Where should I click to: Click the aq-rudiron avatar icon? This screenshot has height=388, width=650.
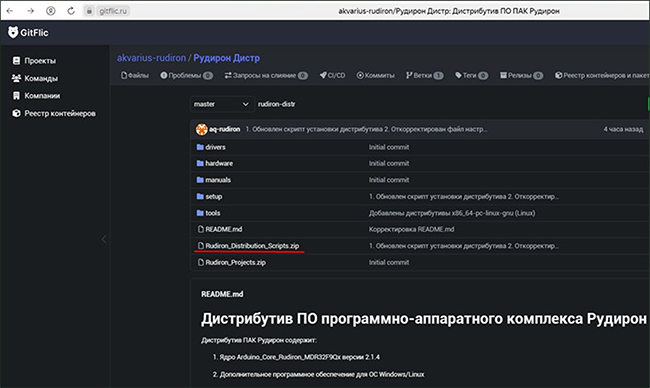click(201, 129)
